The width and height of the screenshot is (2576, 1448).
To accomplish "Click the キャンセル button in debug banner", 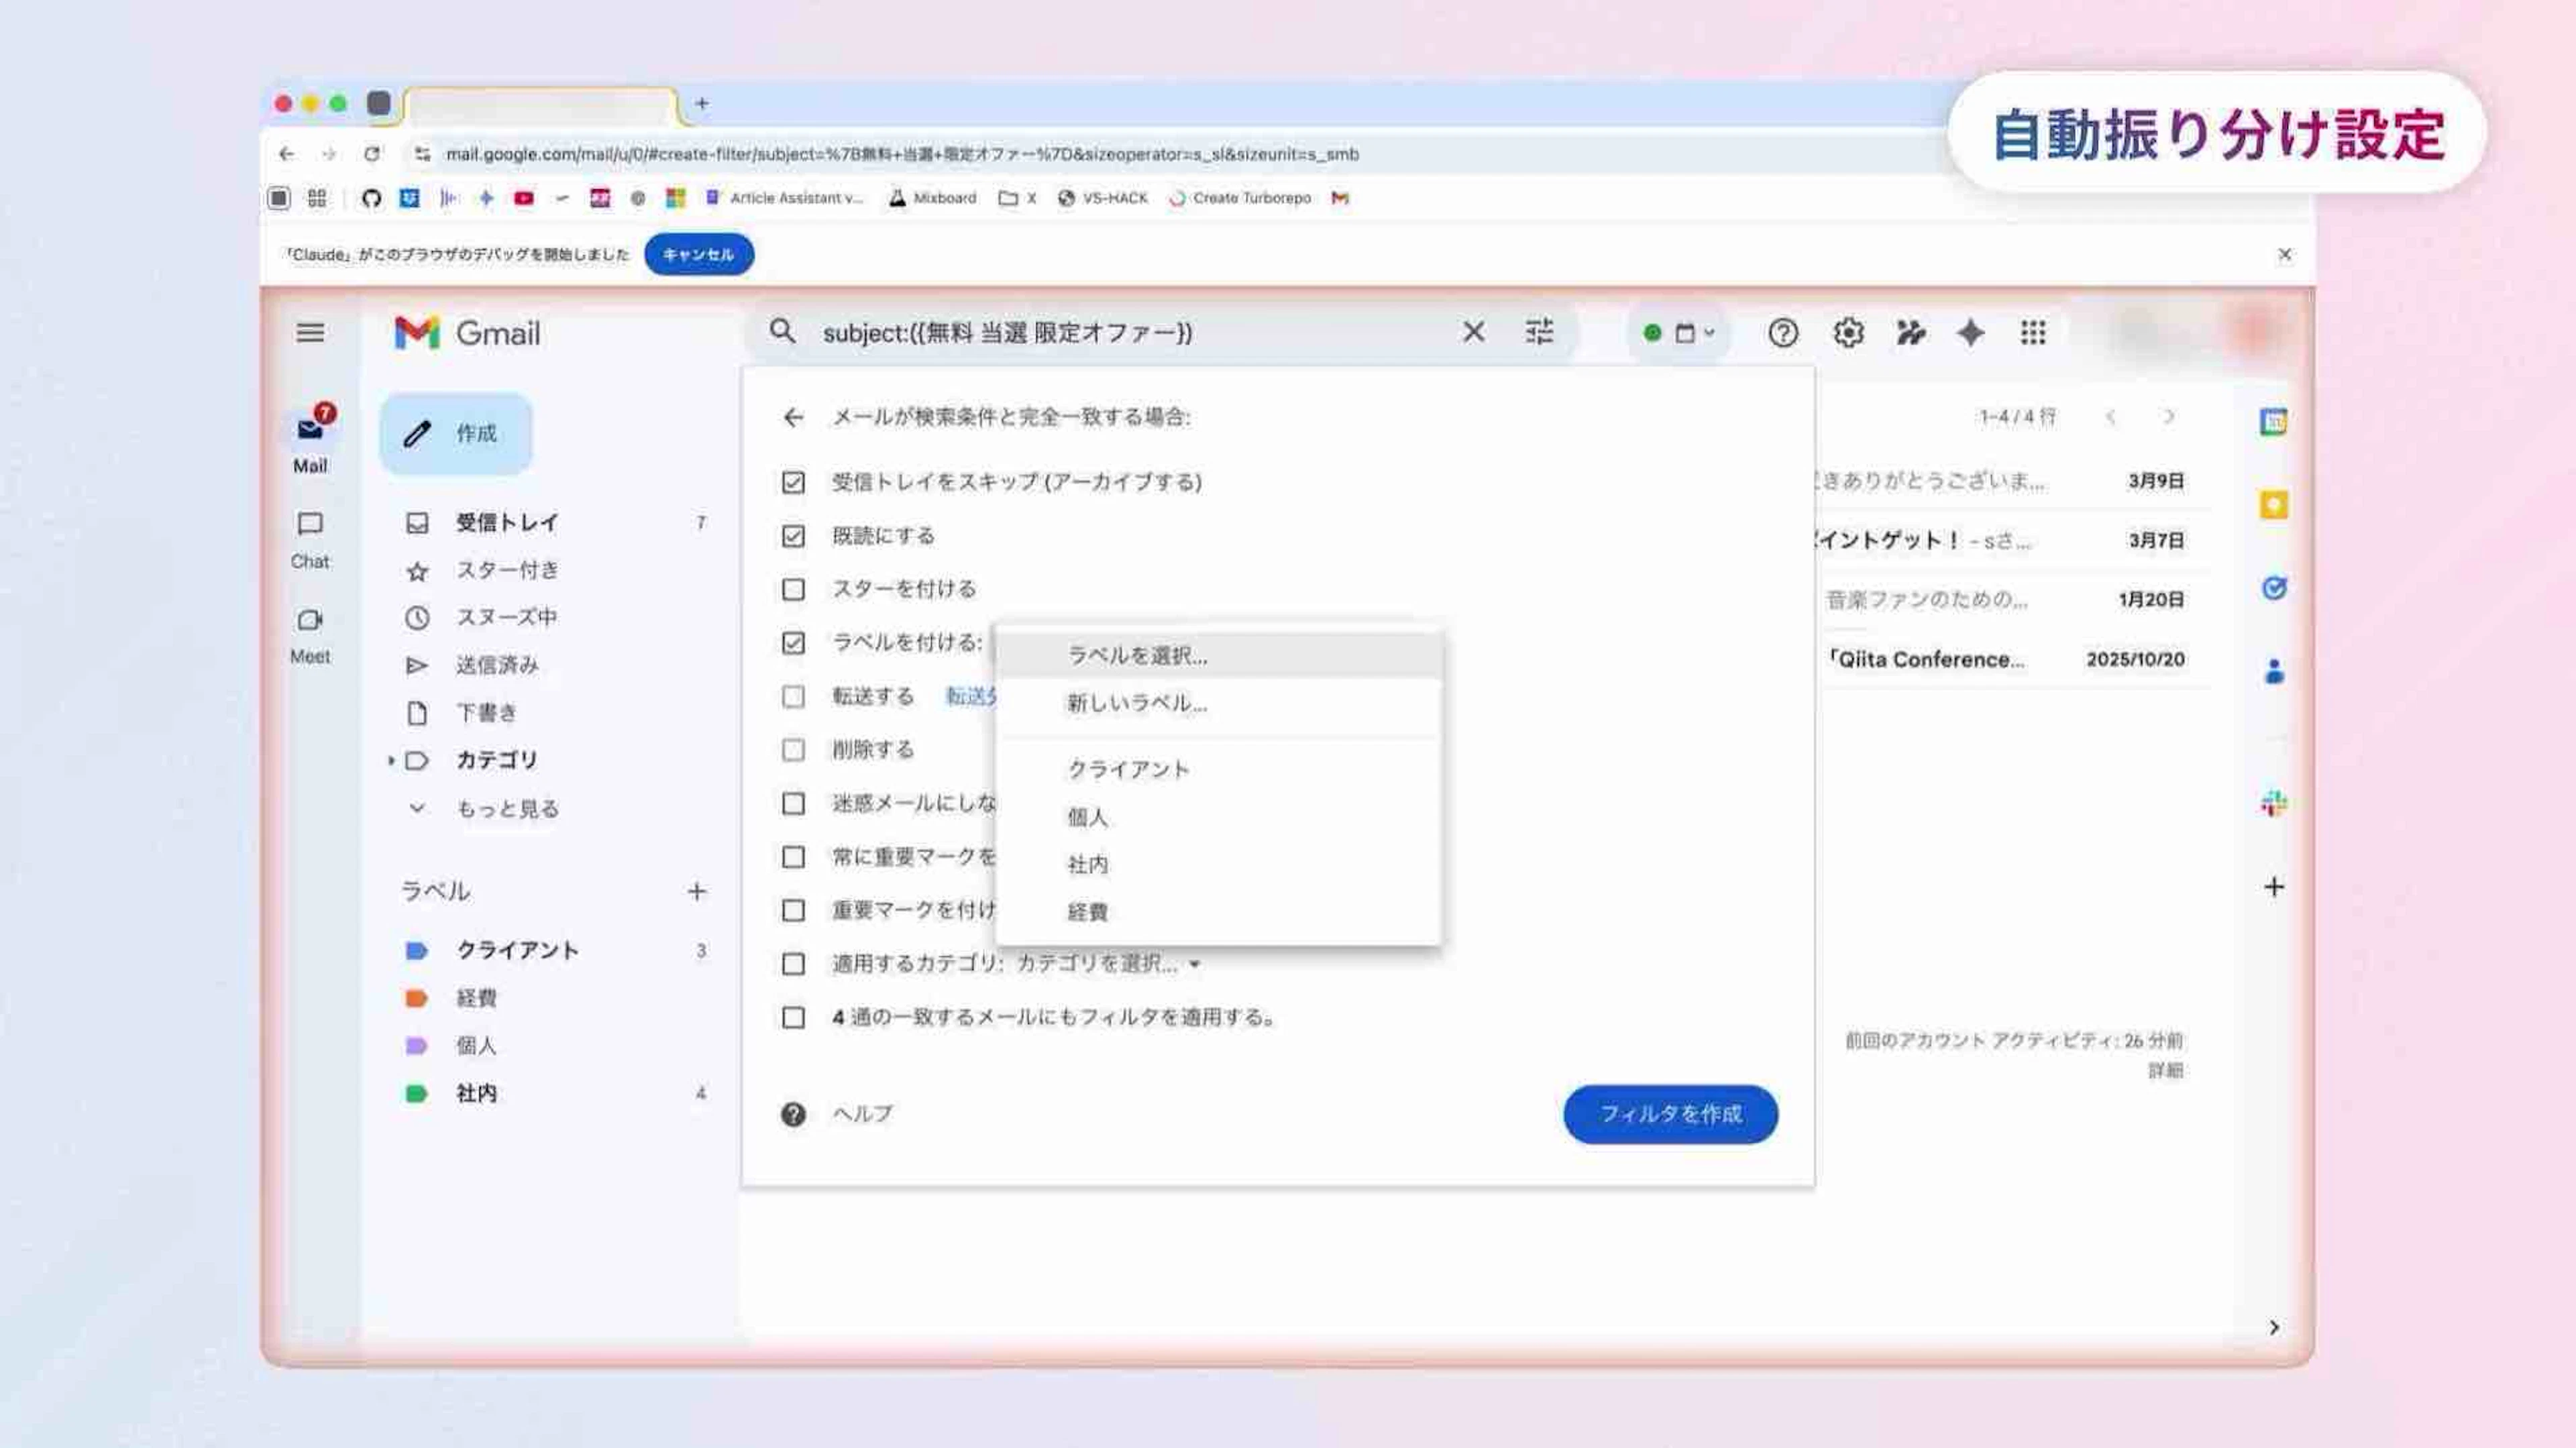I will click(x=698, y=254).
